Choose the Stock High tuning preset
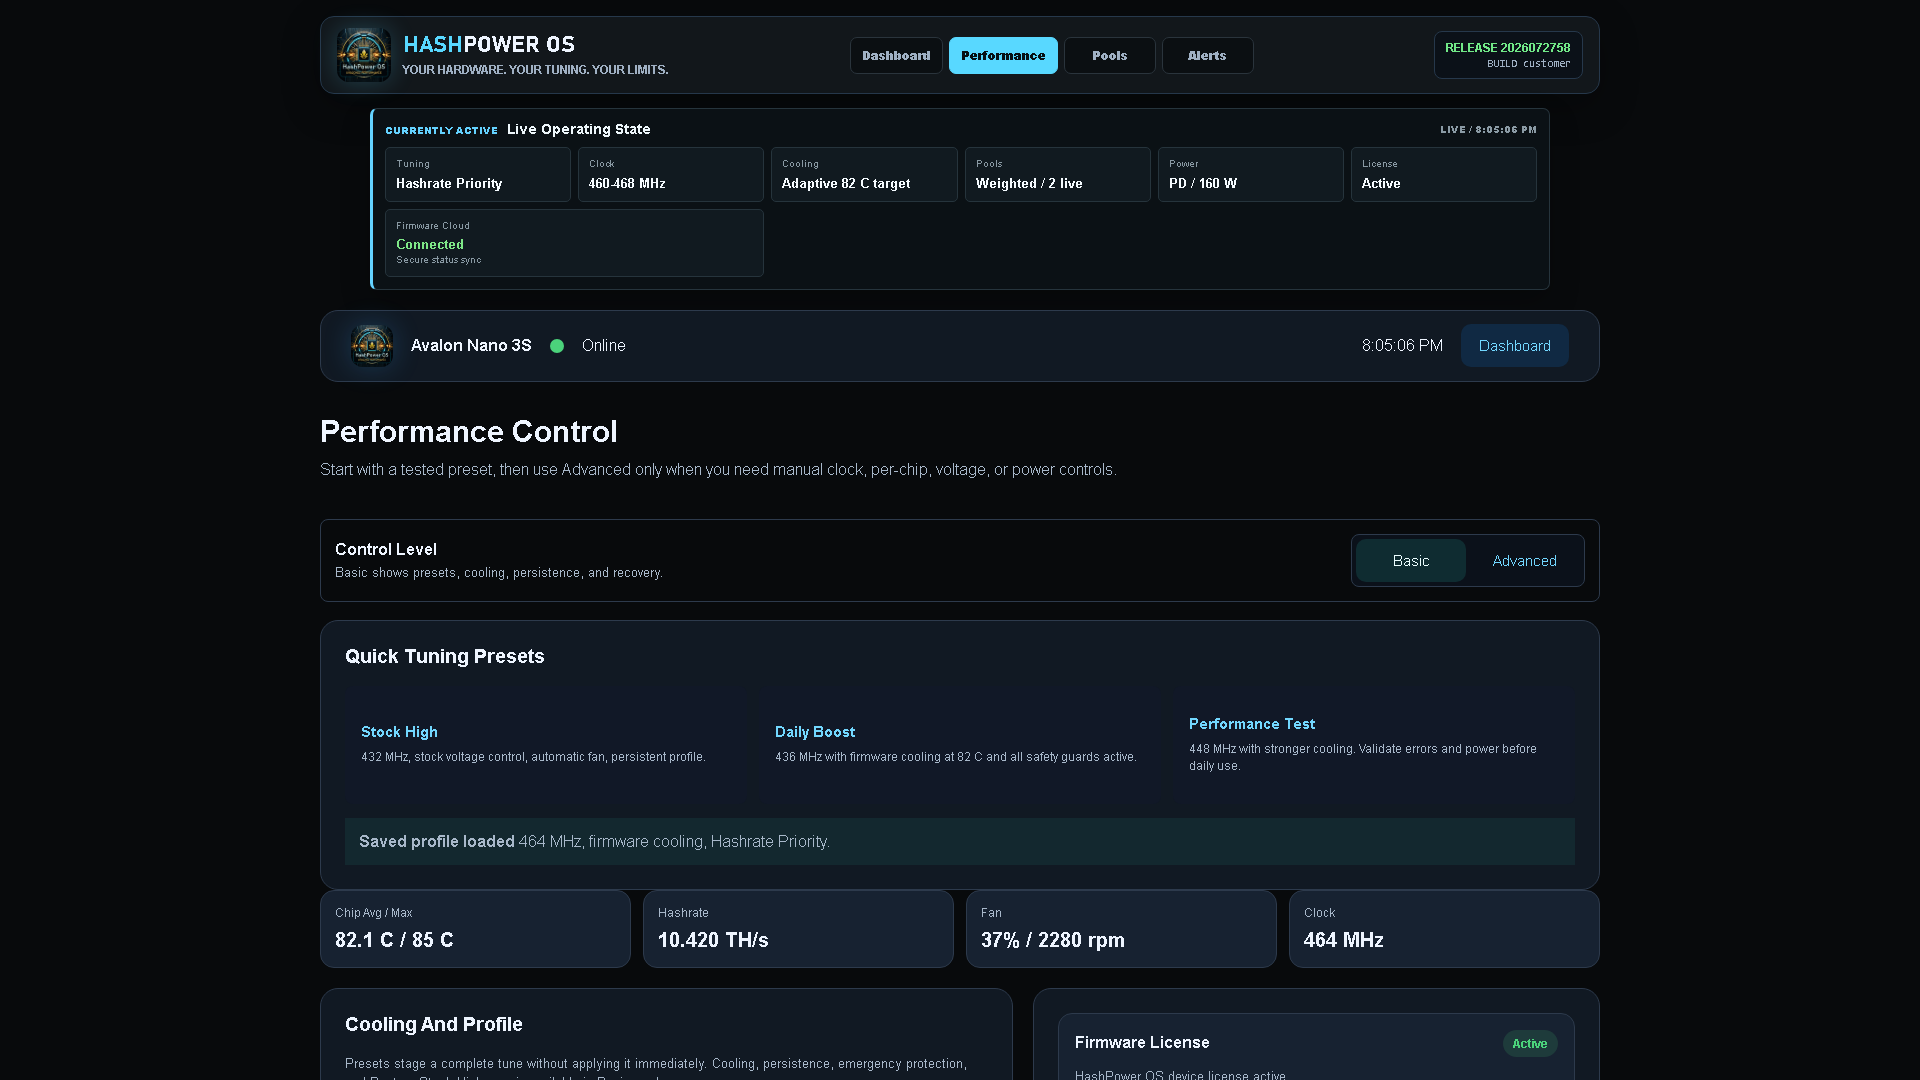1920x1080 pixels. tap(545, 744)
